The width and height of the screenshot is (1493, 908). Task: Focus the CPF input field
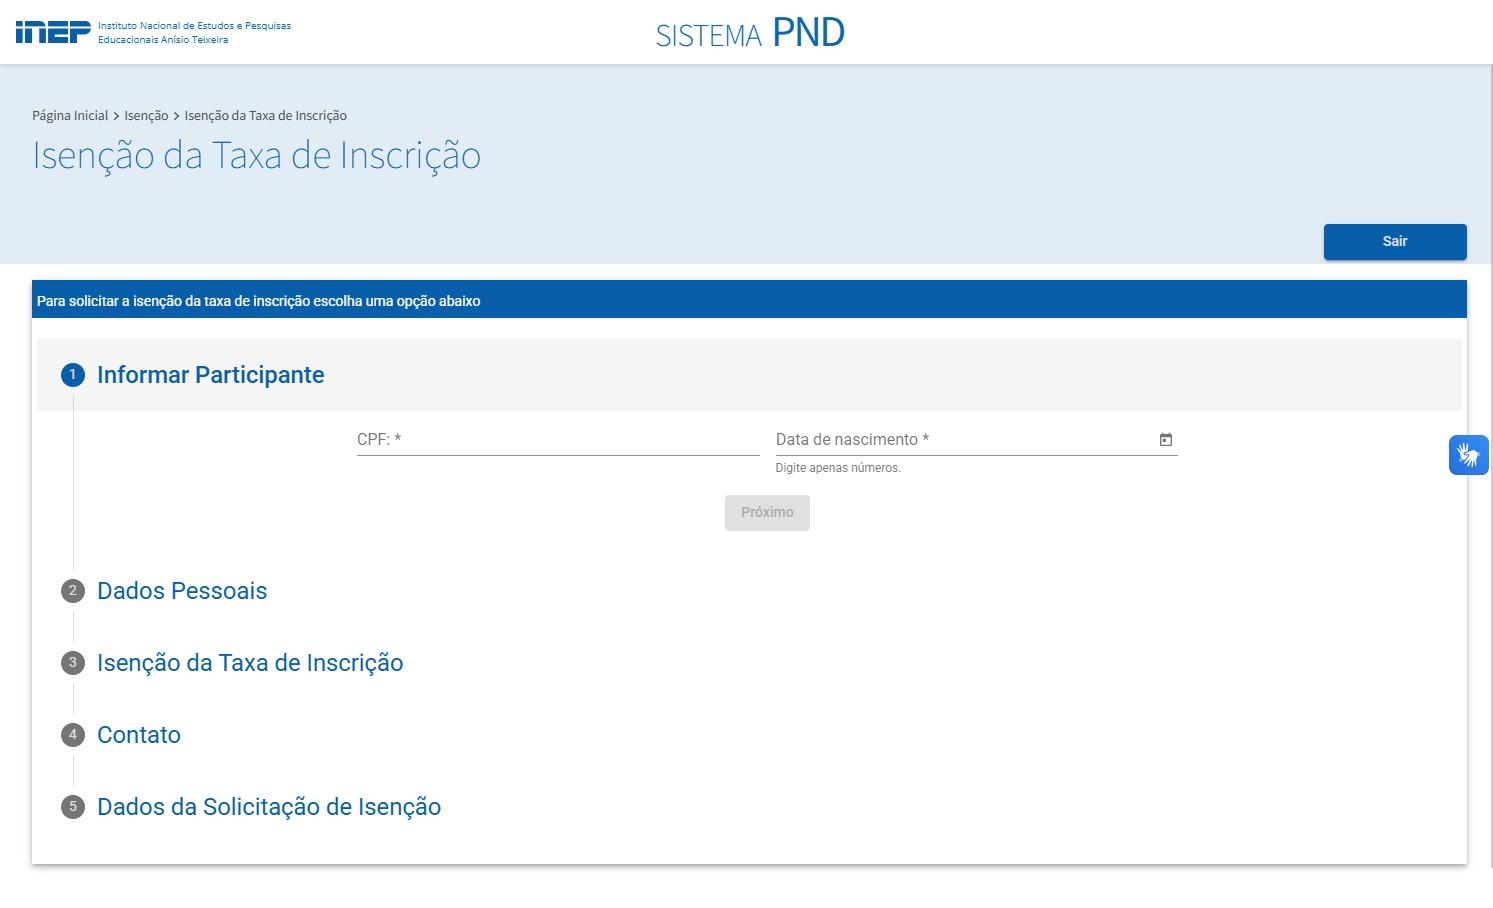tap(557, 440)
